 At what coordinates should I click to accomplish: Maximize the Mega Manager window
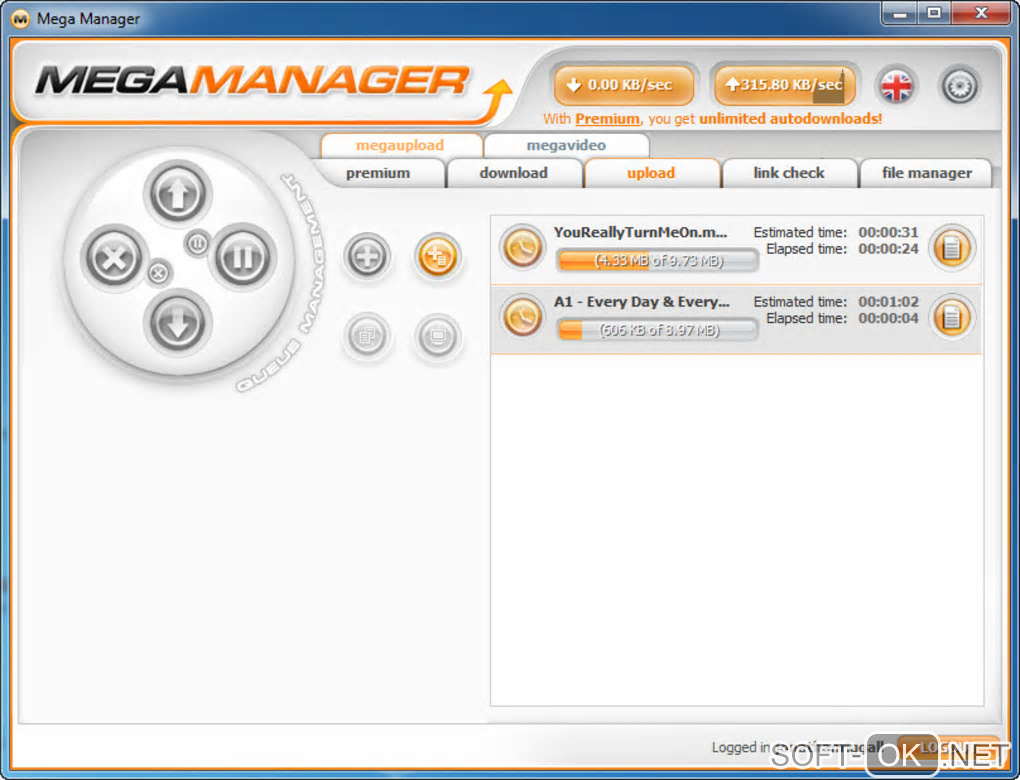click(x=933, y=13)
